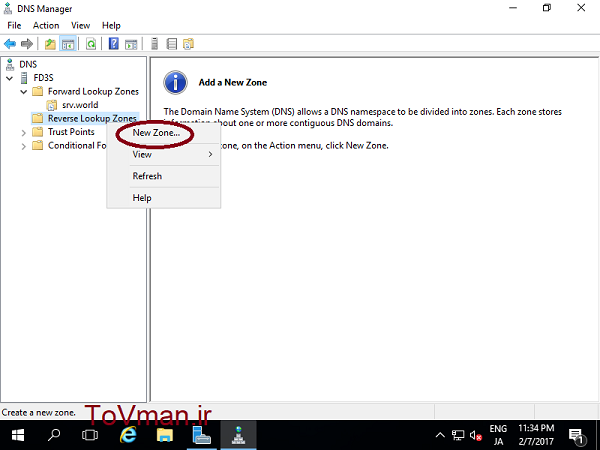Click the srv.world zone file icon
The image size is (600, 450).
click(52, 105)
